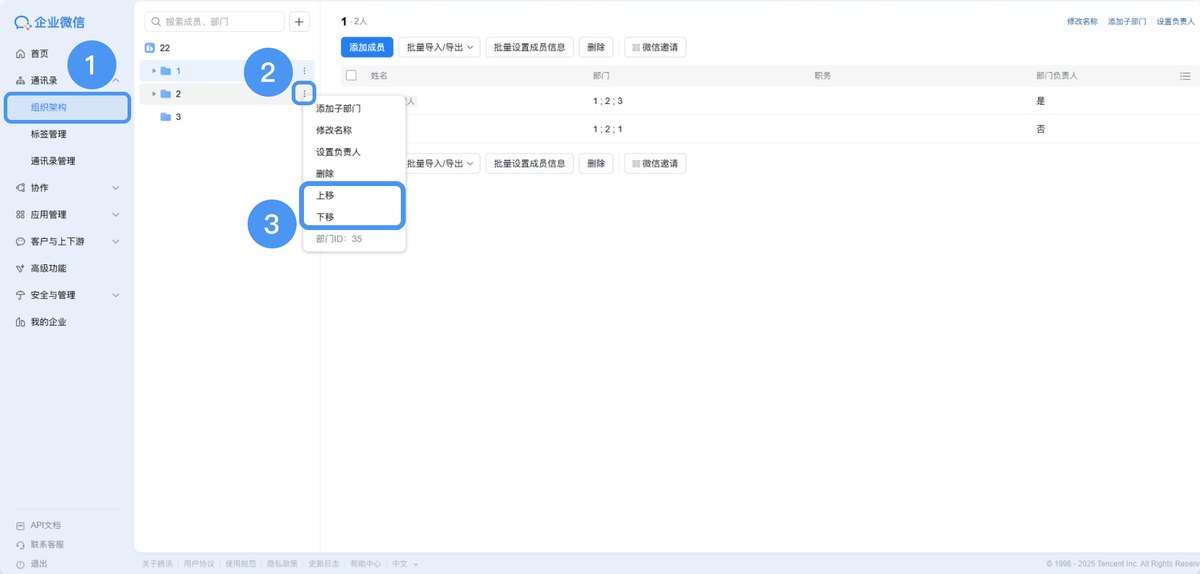Click the bottom 删除 toolbar button
Viewport: 1200px width, 574px height.
point(596,163)
